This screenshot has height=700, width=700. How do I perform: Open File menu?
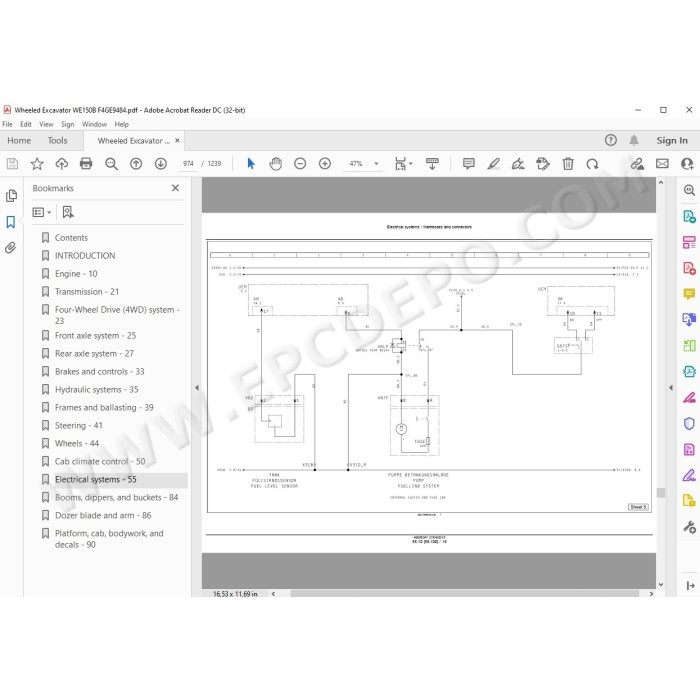8,124
